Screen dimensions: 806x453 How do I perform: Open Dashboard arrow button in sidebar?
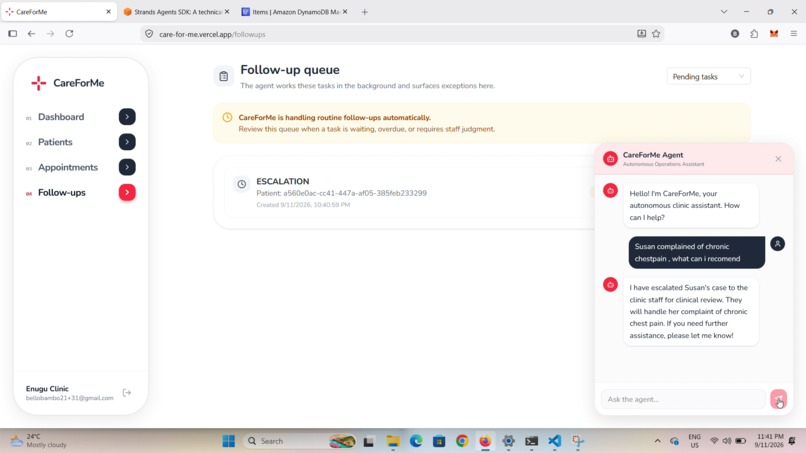coord(127,117)
